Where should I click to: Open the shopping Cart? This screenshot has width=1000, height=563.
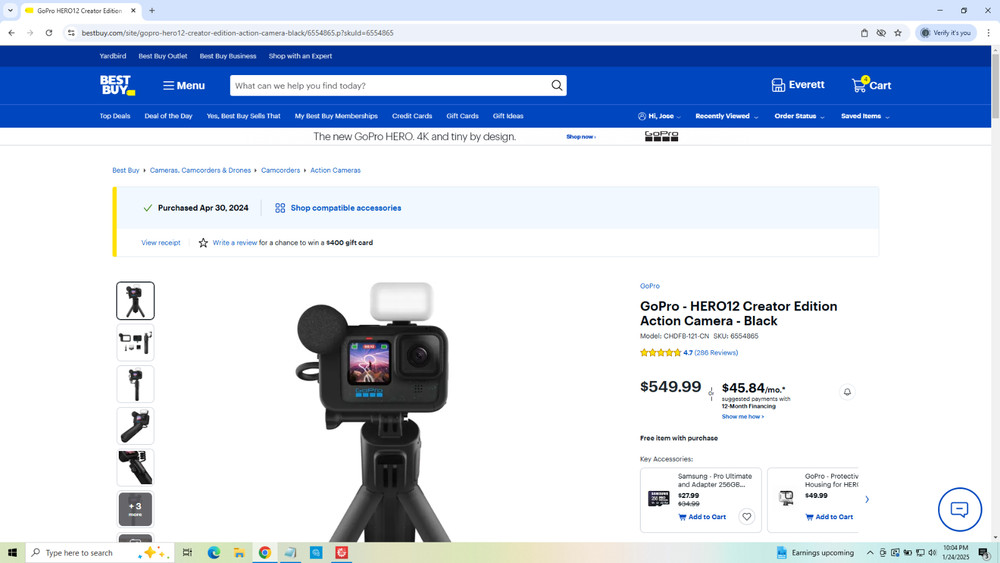pyautogui.click(x=871, y=85)
